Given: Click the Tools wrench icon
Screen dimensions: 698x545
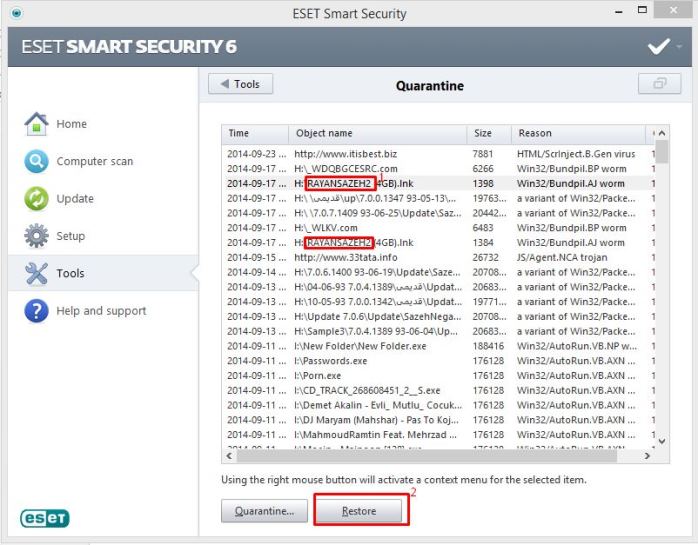Looking at the screenshot, I should [34, 274].
